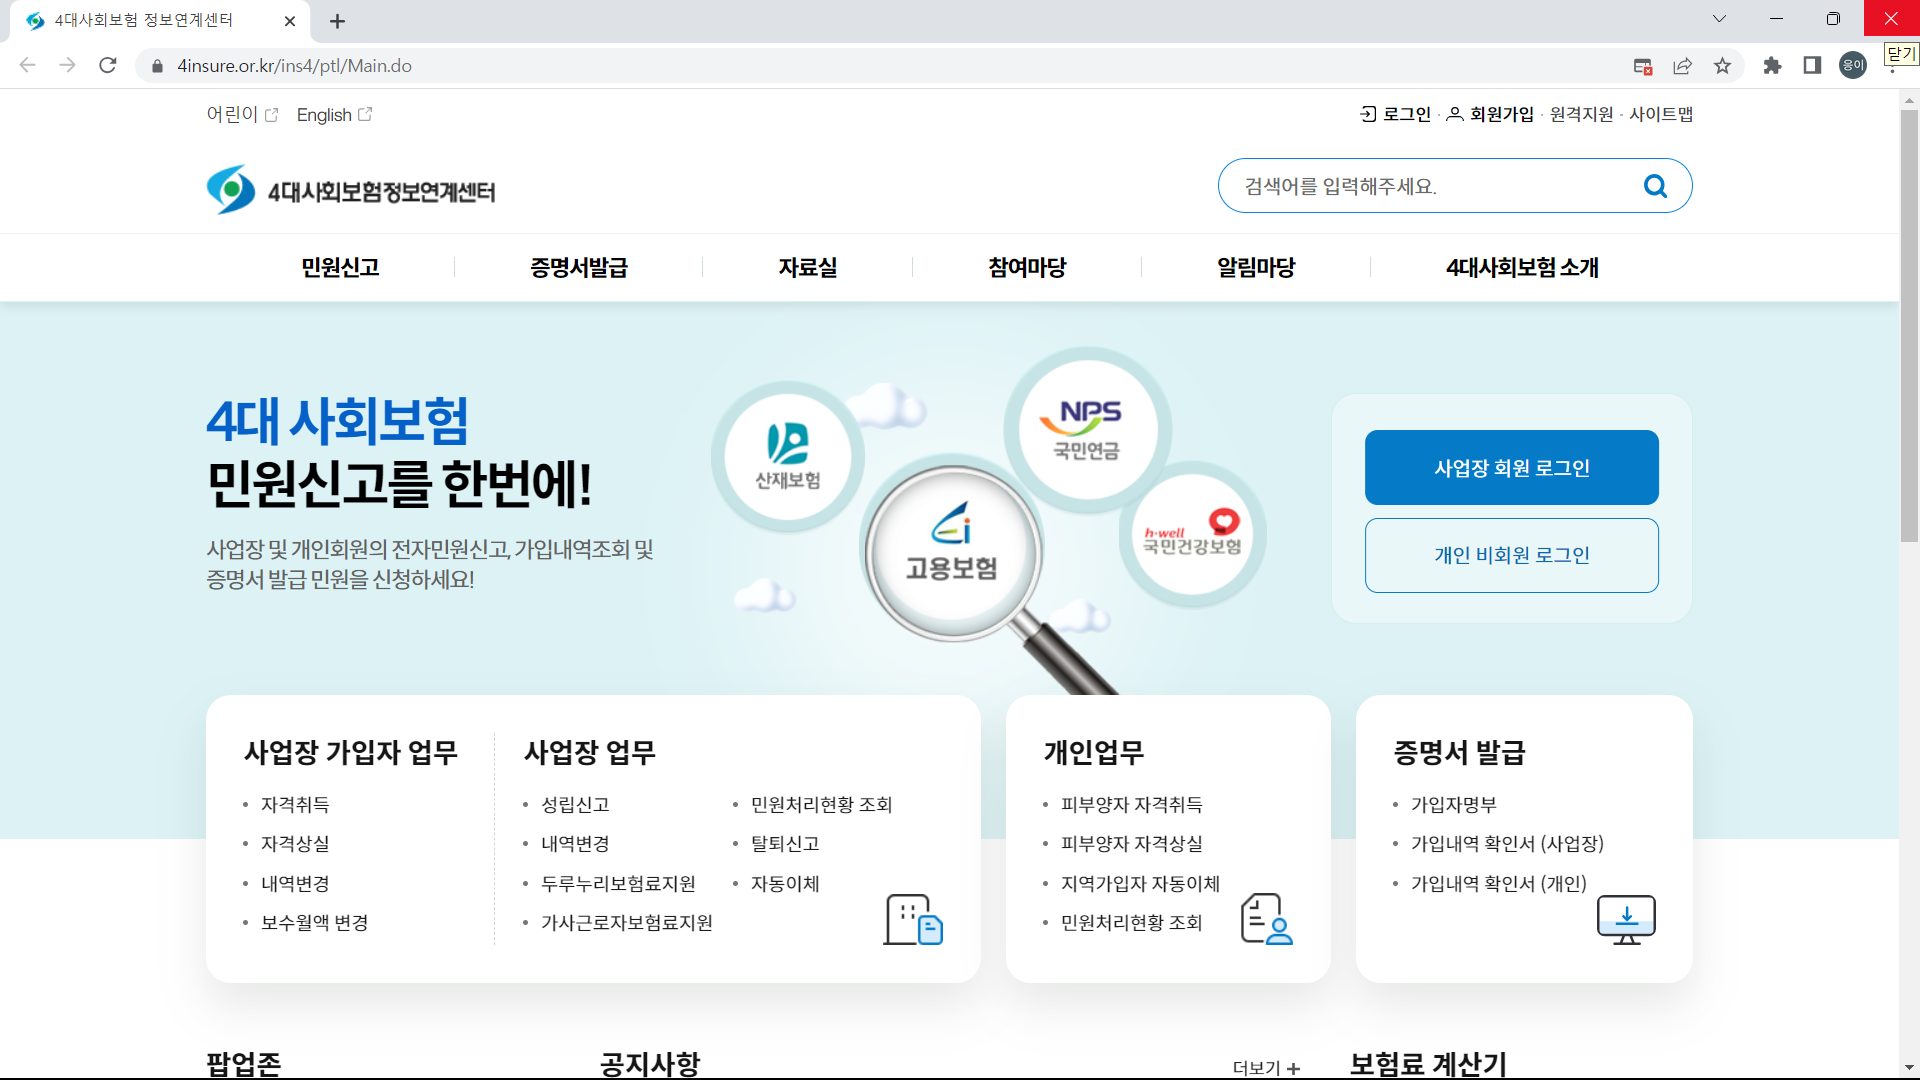Image resolution: width=1920 pixels, height=1080 pixels.
Task: Open the browser tab search chevron
Action: (1719, 18)
